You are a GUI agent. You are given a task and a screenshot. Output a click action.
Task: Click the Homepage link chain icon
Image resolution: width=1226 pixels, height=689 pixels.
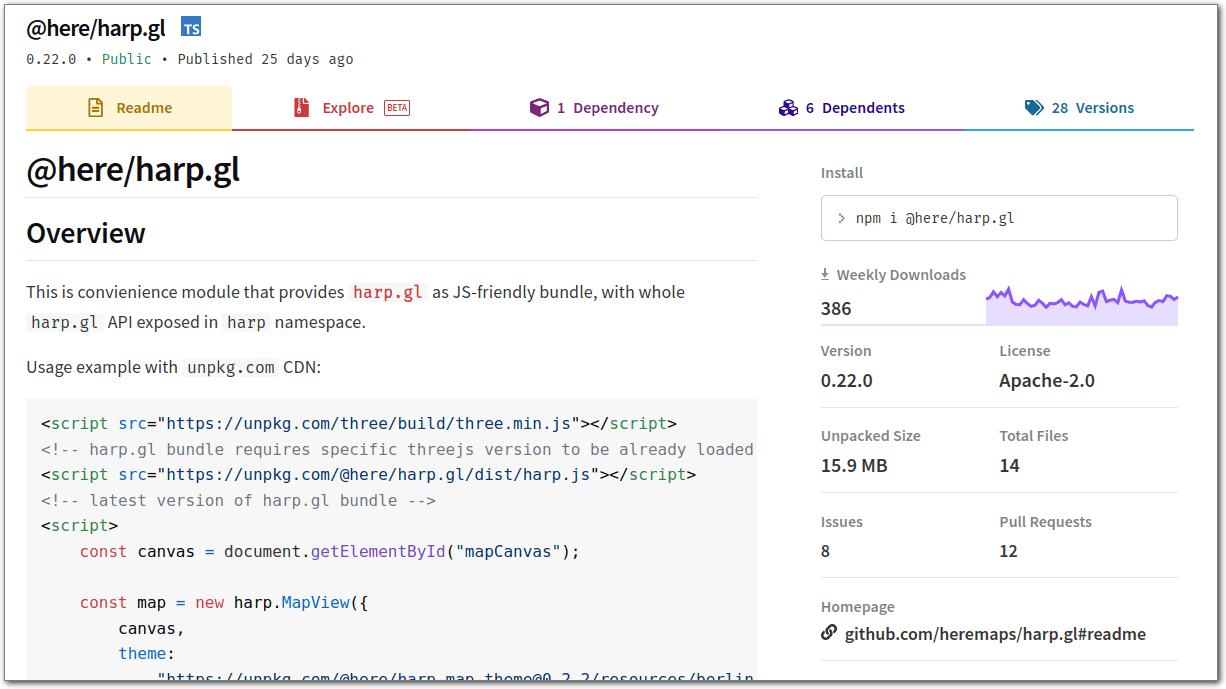829,633
